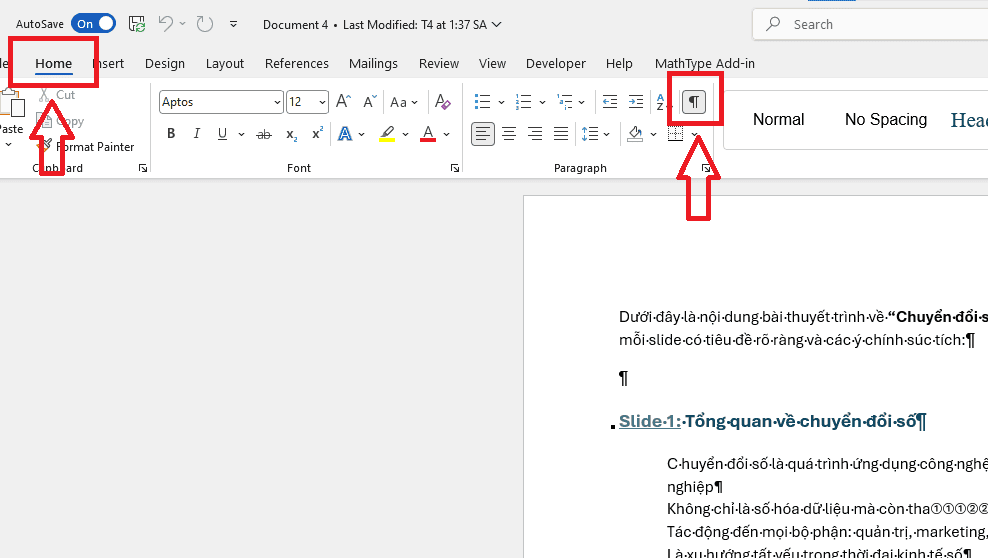988x558 pixels.
Task: Open the font size dropdown
Action: (323, 102)
